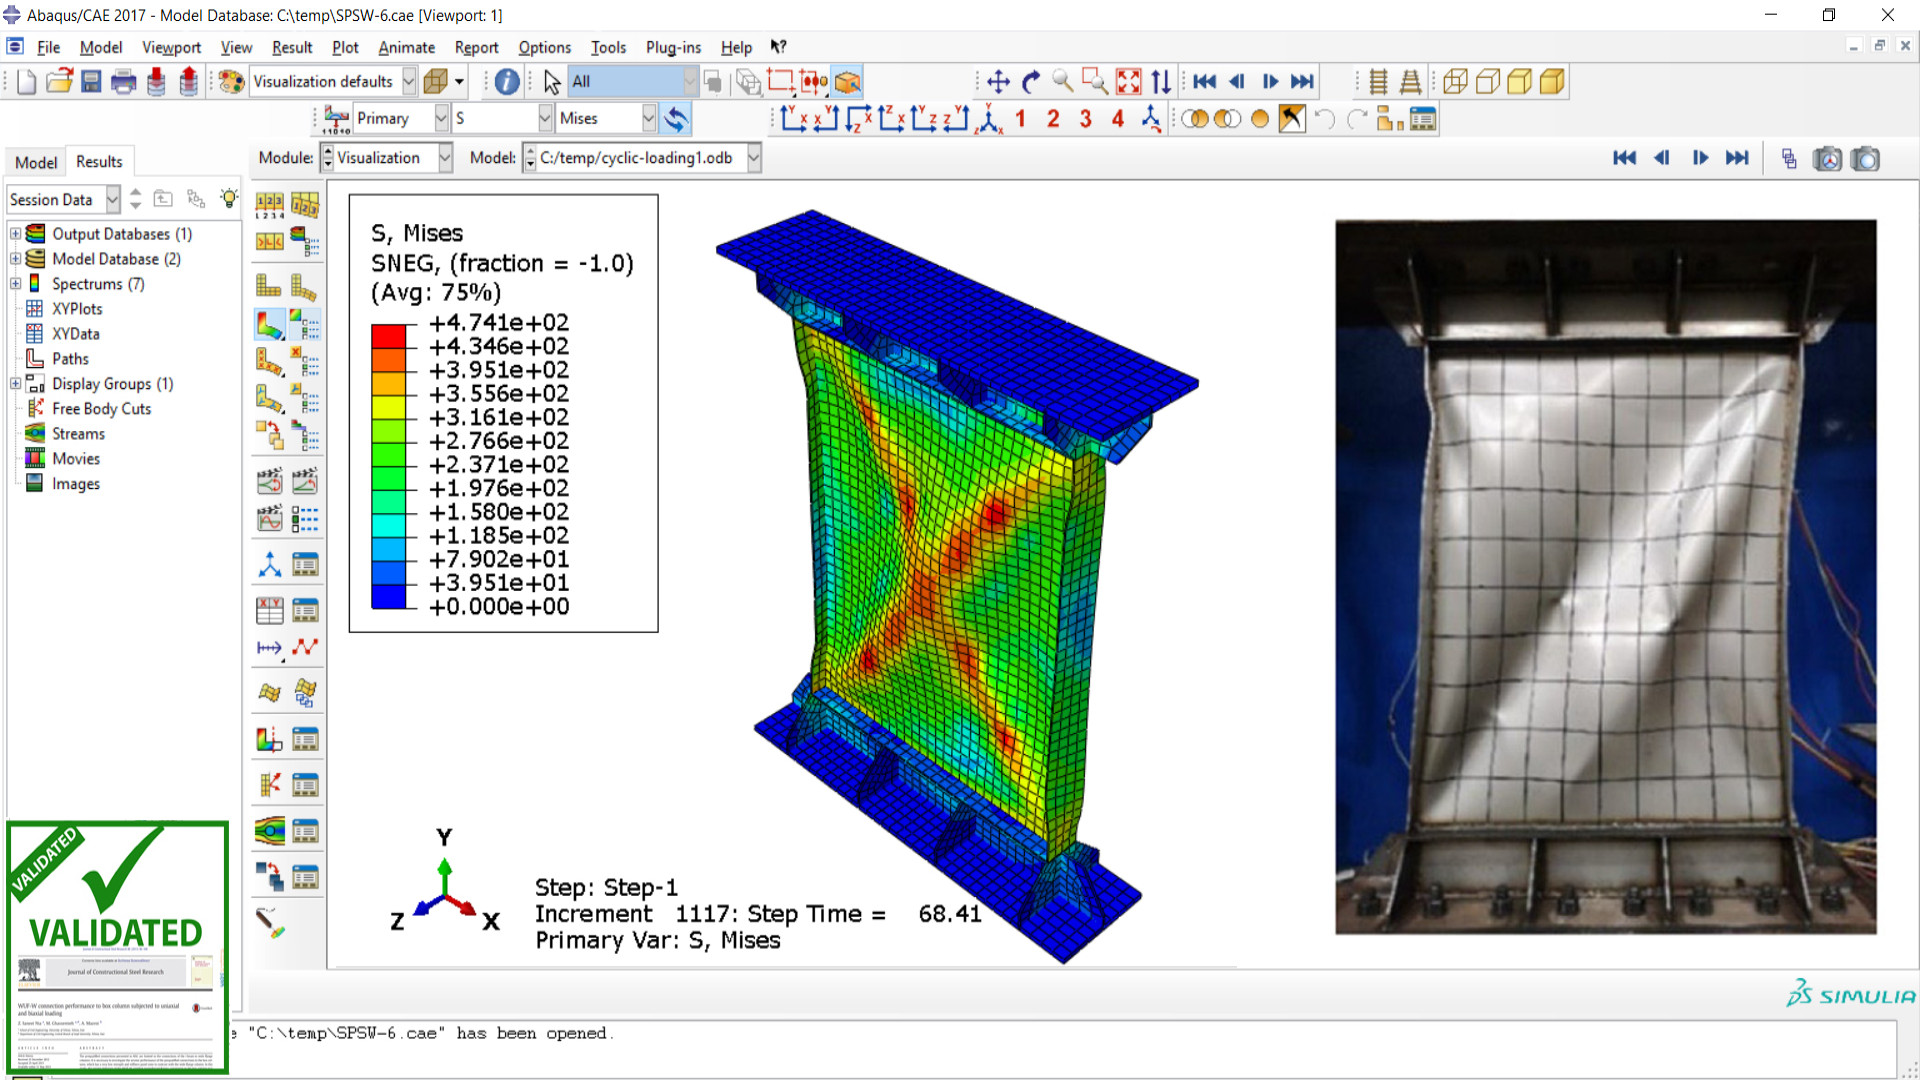1920x1080 pixels.
Task: Select the pan view tool
Action: [998, 82]
